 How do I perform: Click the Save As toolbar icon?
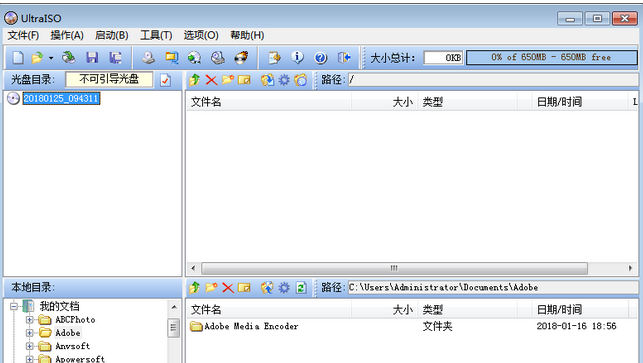coord(115,58)
